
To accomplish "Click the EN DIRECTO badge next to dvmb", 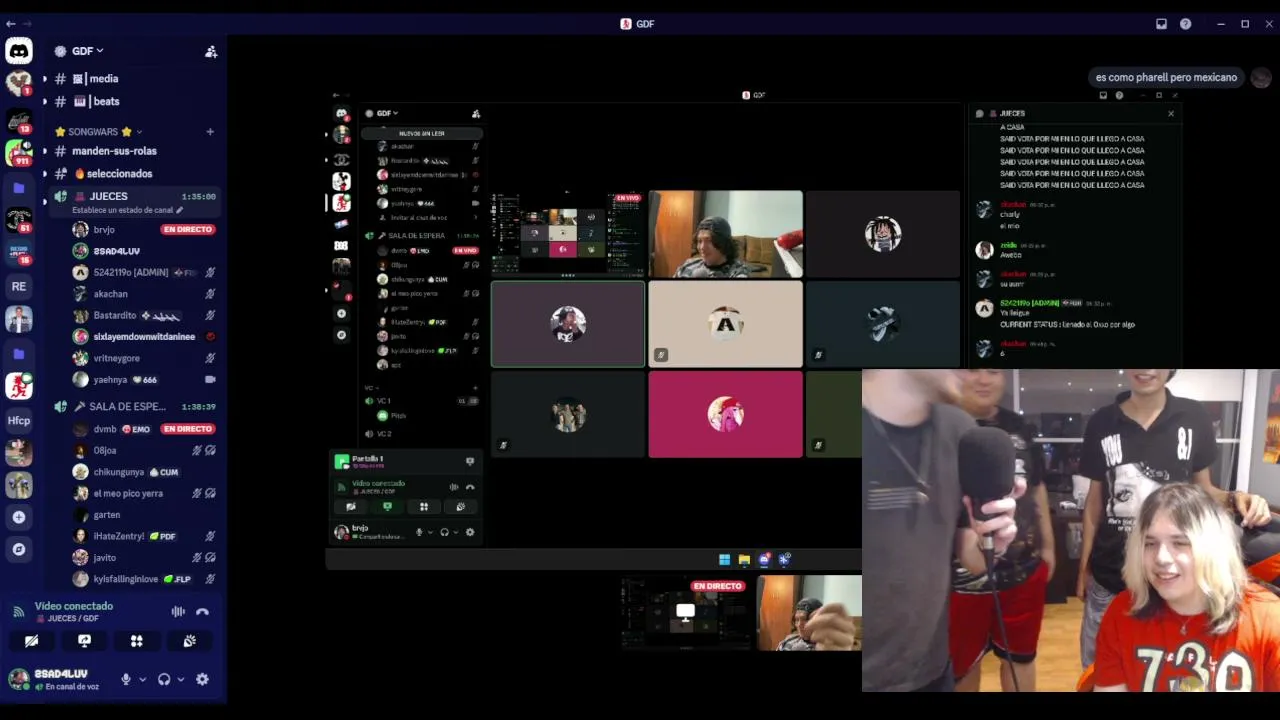I will [188, 429].
